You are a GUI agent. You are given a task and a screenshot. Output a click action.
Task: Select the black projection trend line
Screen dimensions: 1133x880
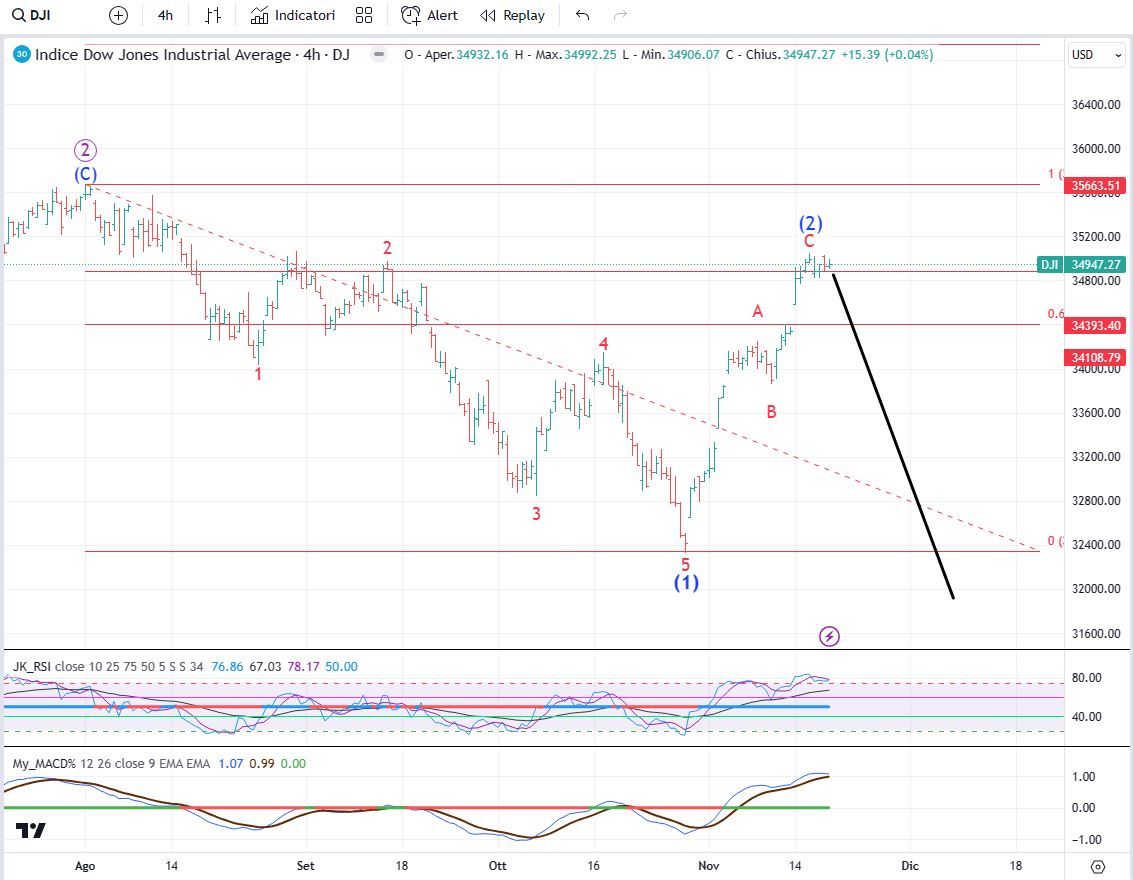pyautogui.click(x=894, y=436)
